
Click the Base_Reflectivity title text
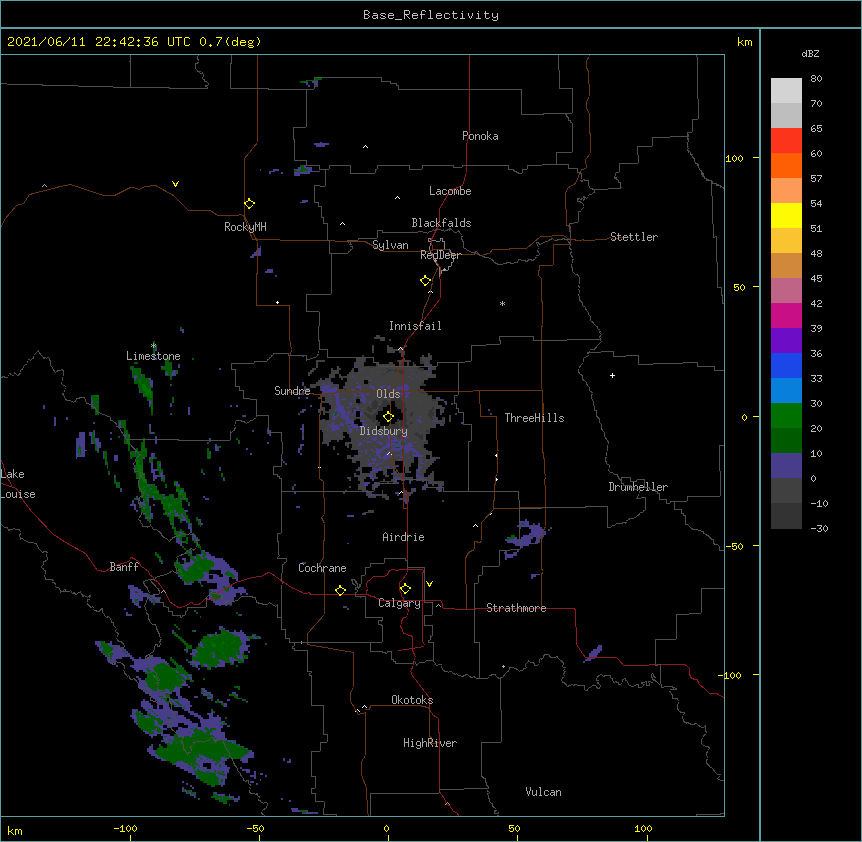(x=431, y=15)
